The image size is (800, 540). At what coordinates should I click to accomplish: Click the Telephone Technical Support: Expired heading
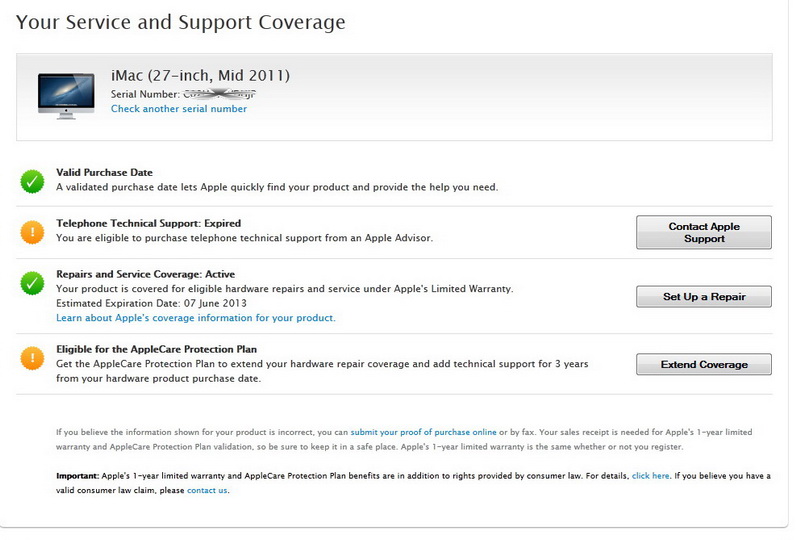148,223
